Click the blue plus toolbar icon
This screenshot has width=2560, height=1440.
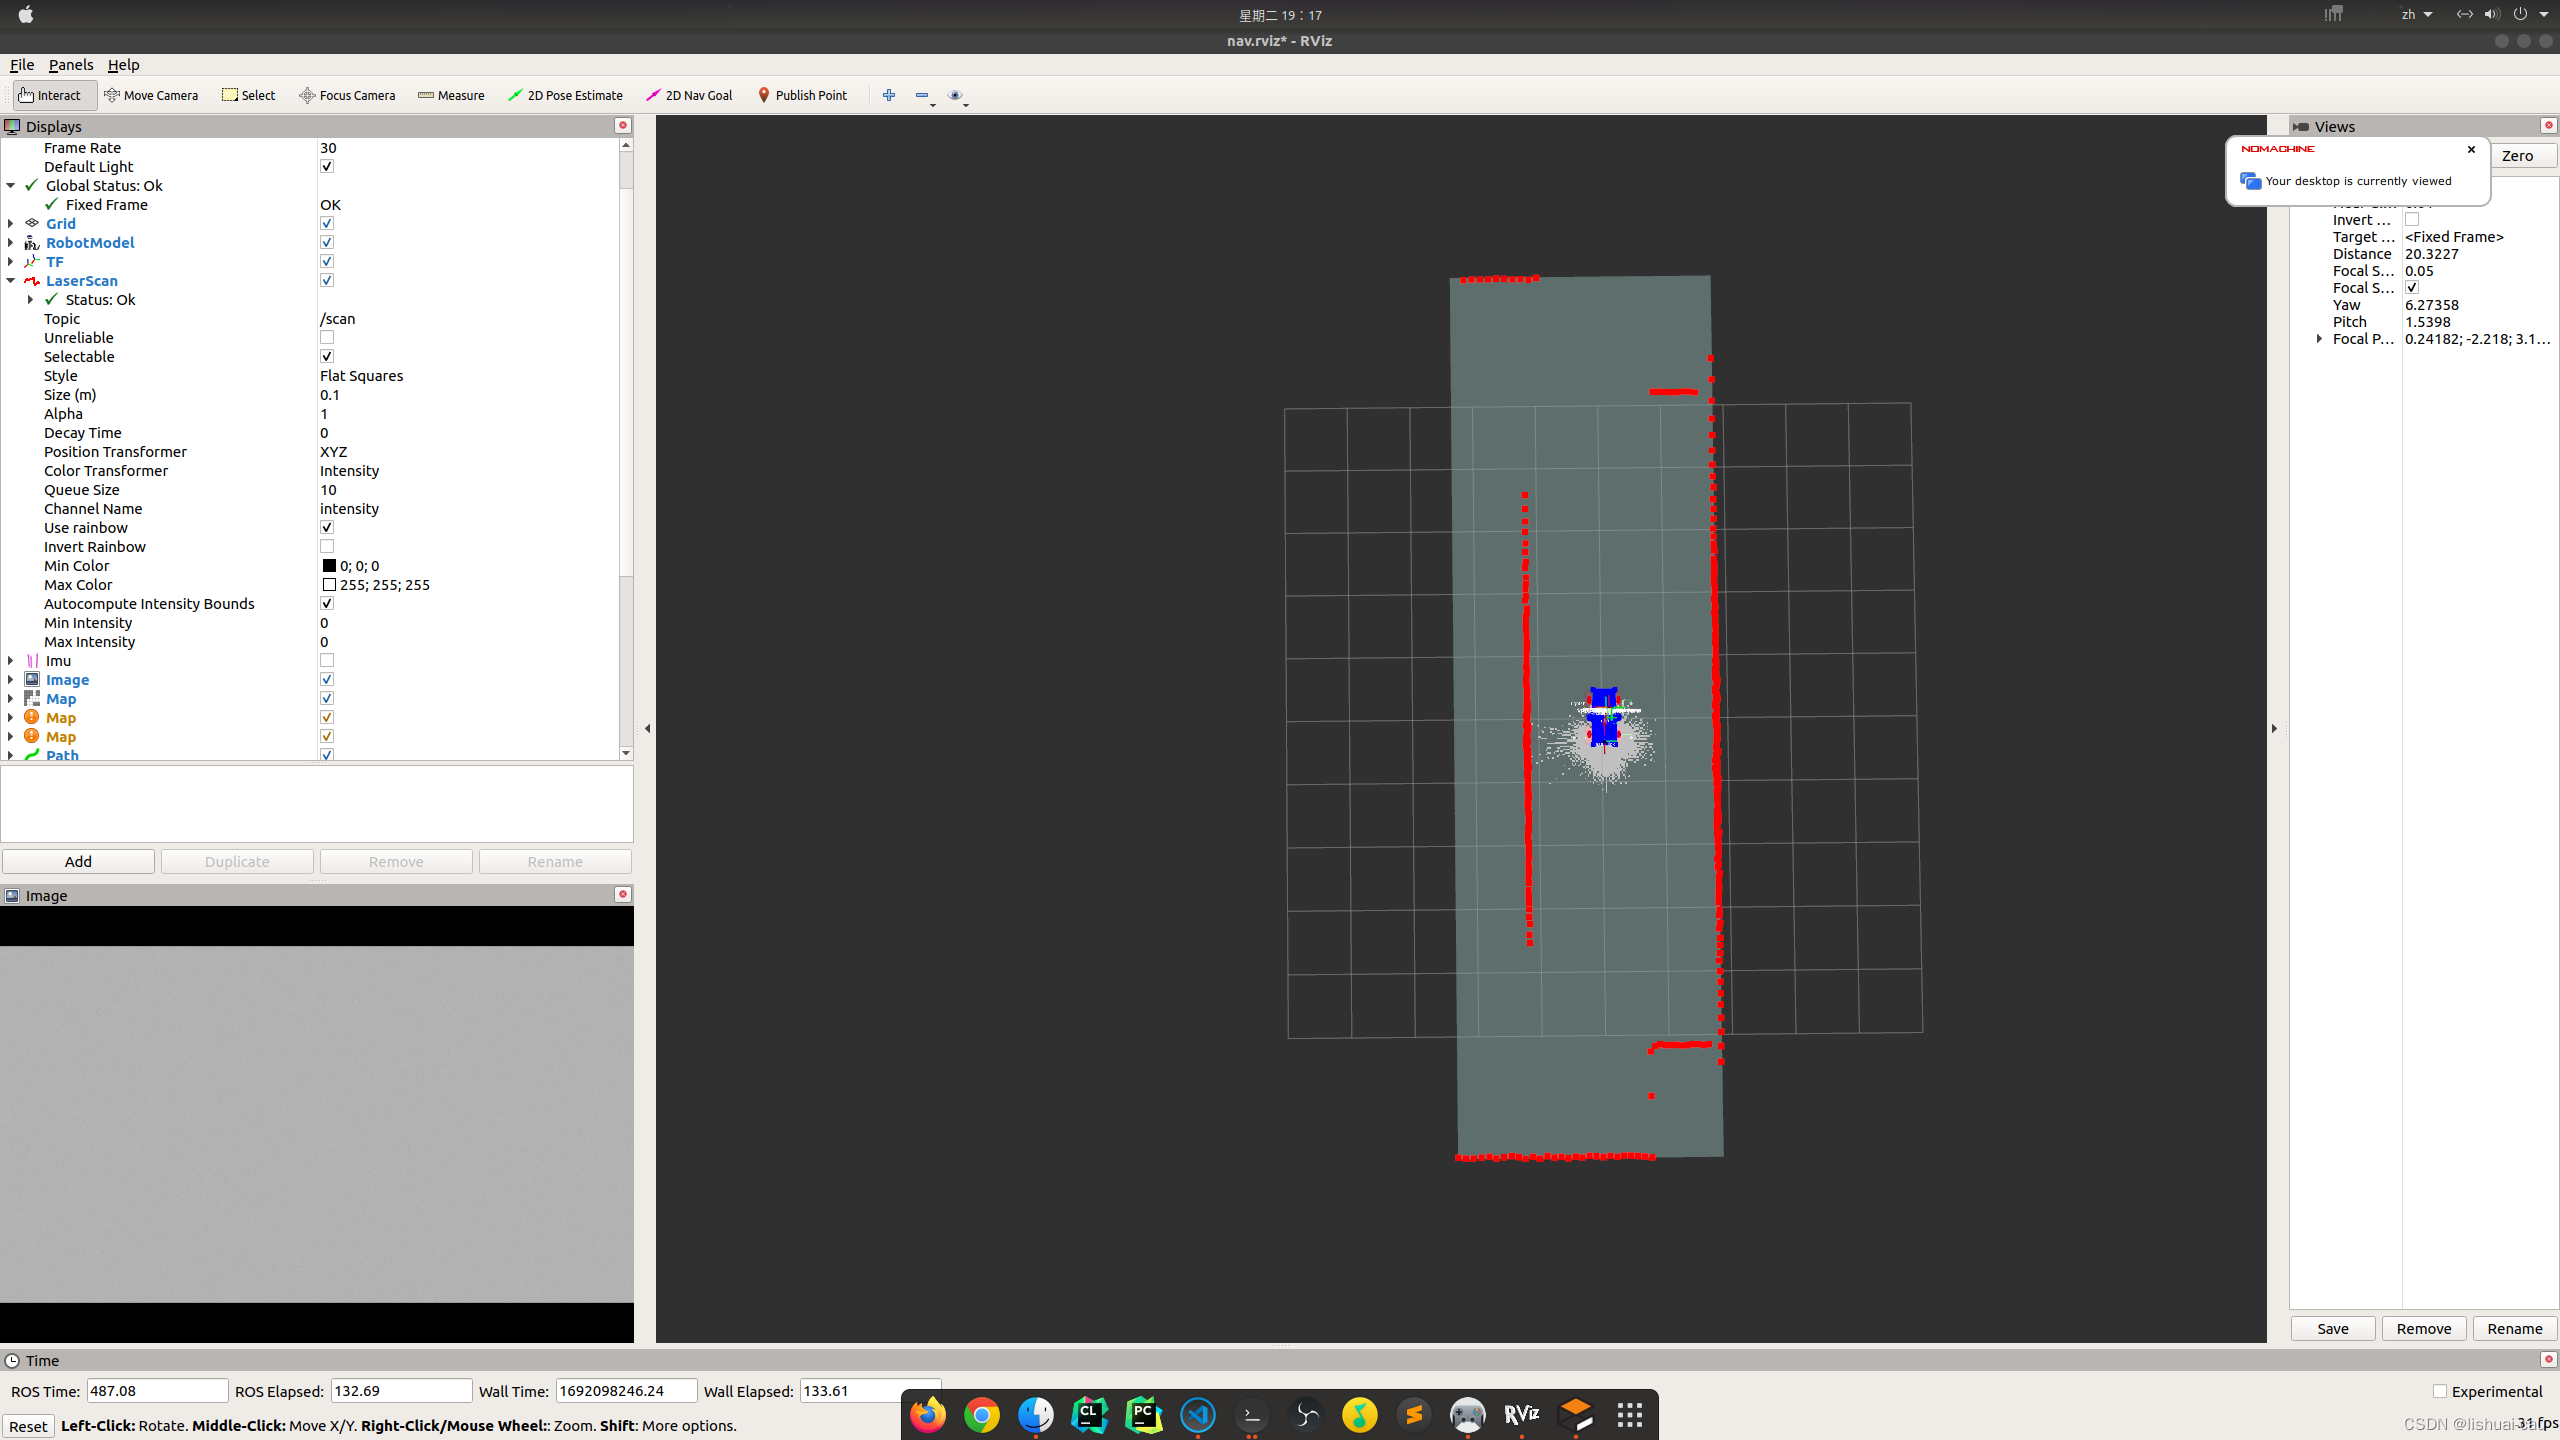point(888,95)
